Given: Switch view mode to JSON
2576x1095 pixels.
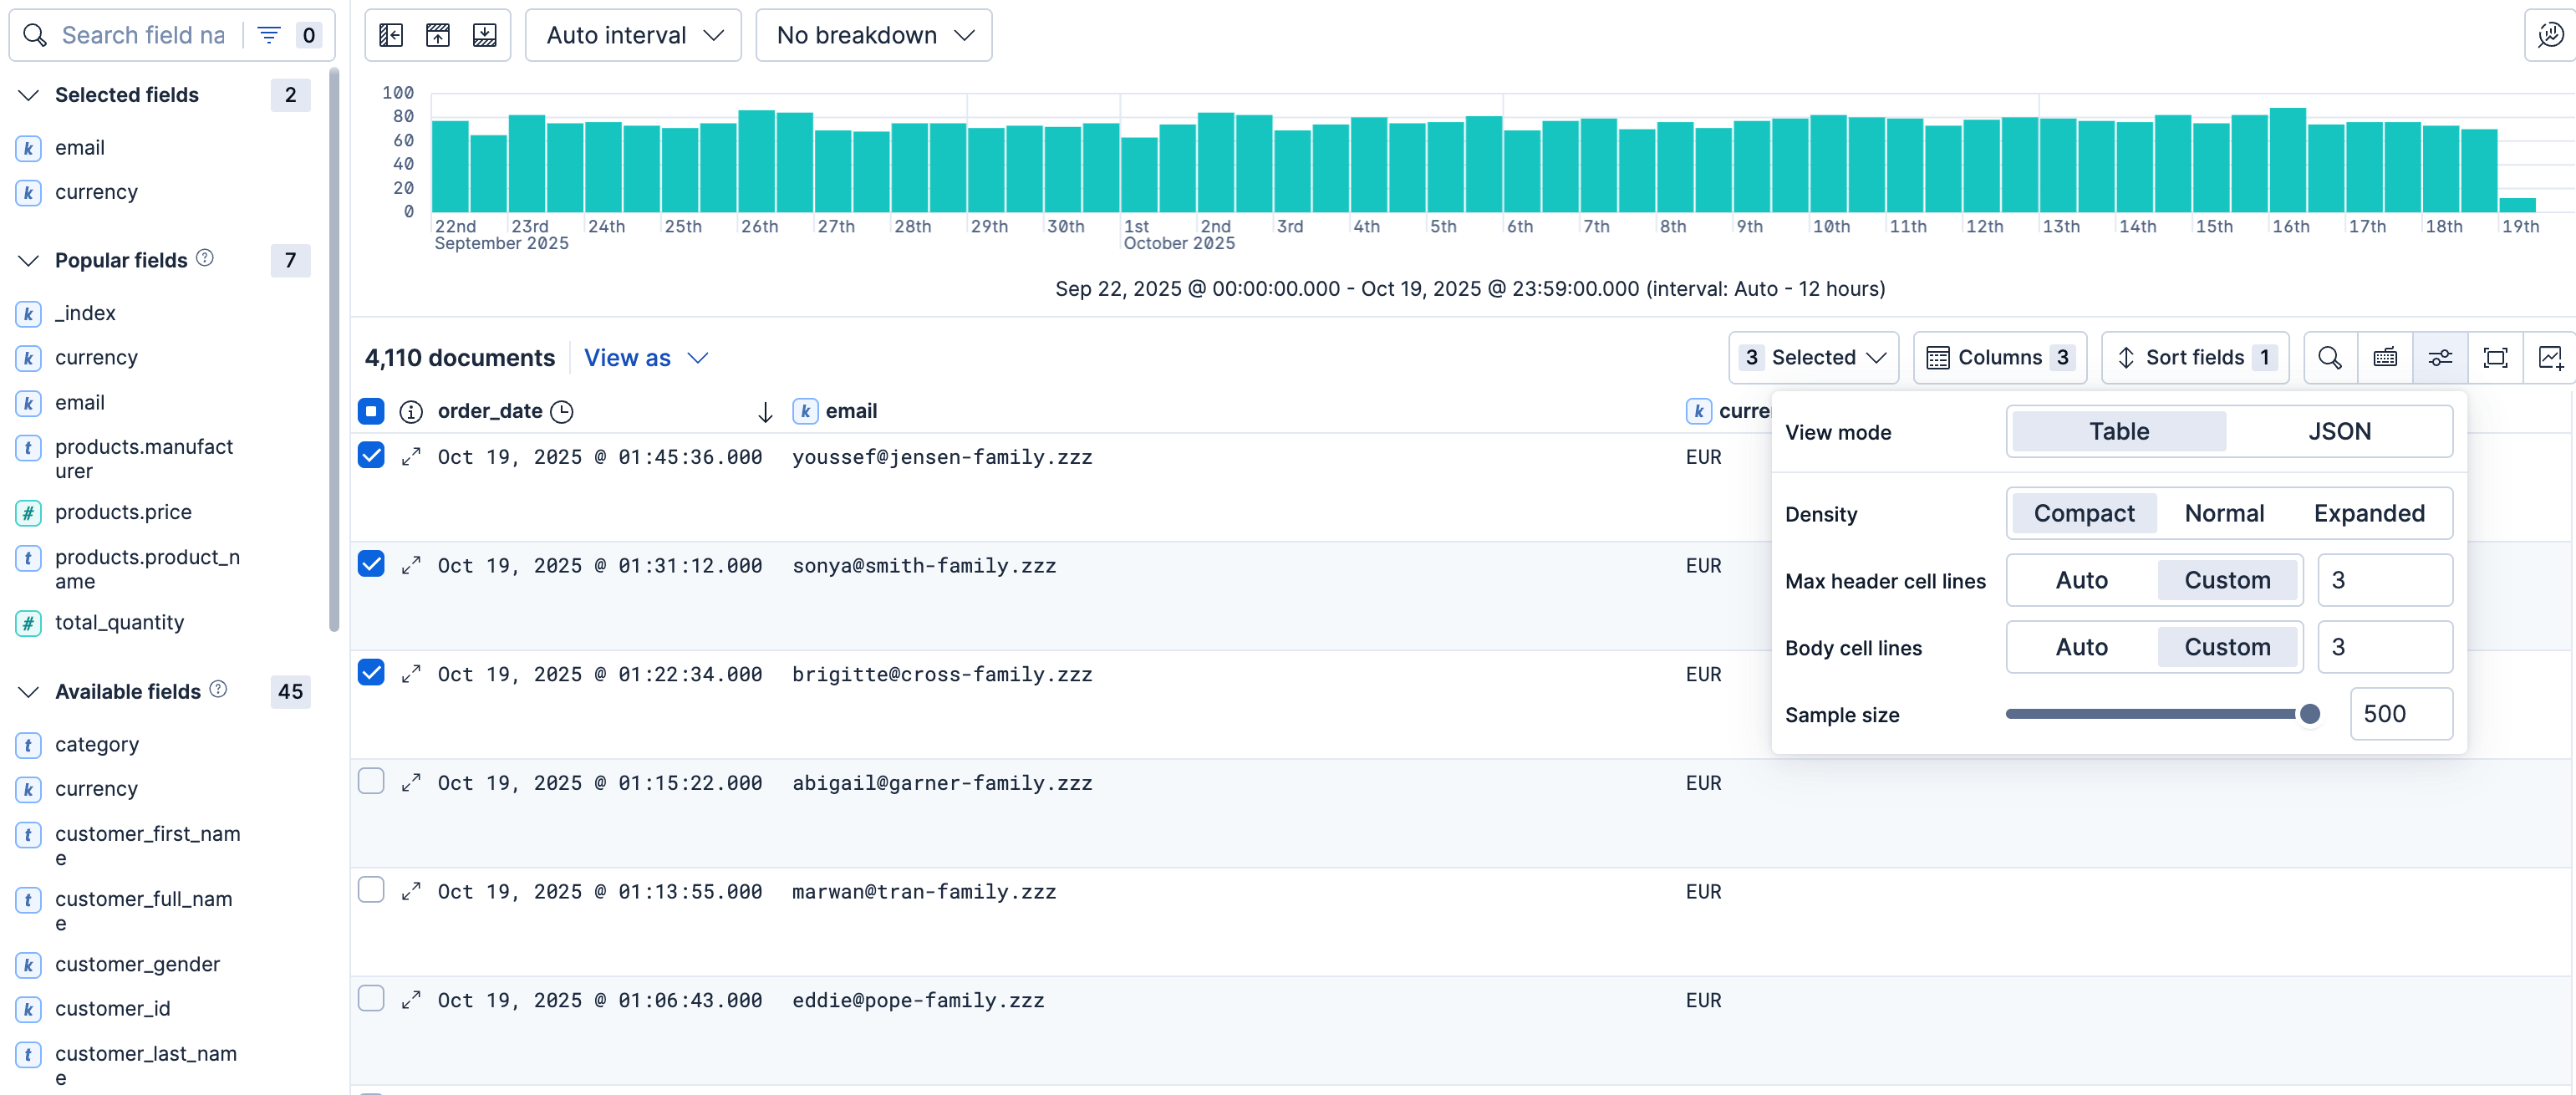Looking at the screenshot, I should (x=2339, y=432).
